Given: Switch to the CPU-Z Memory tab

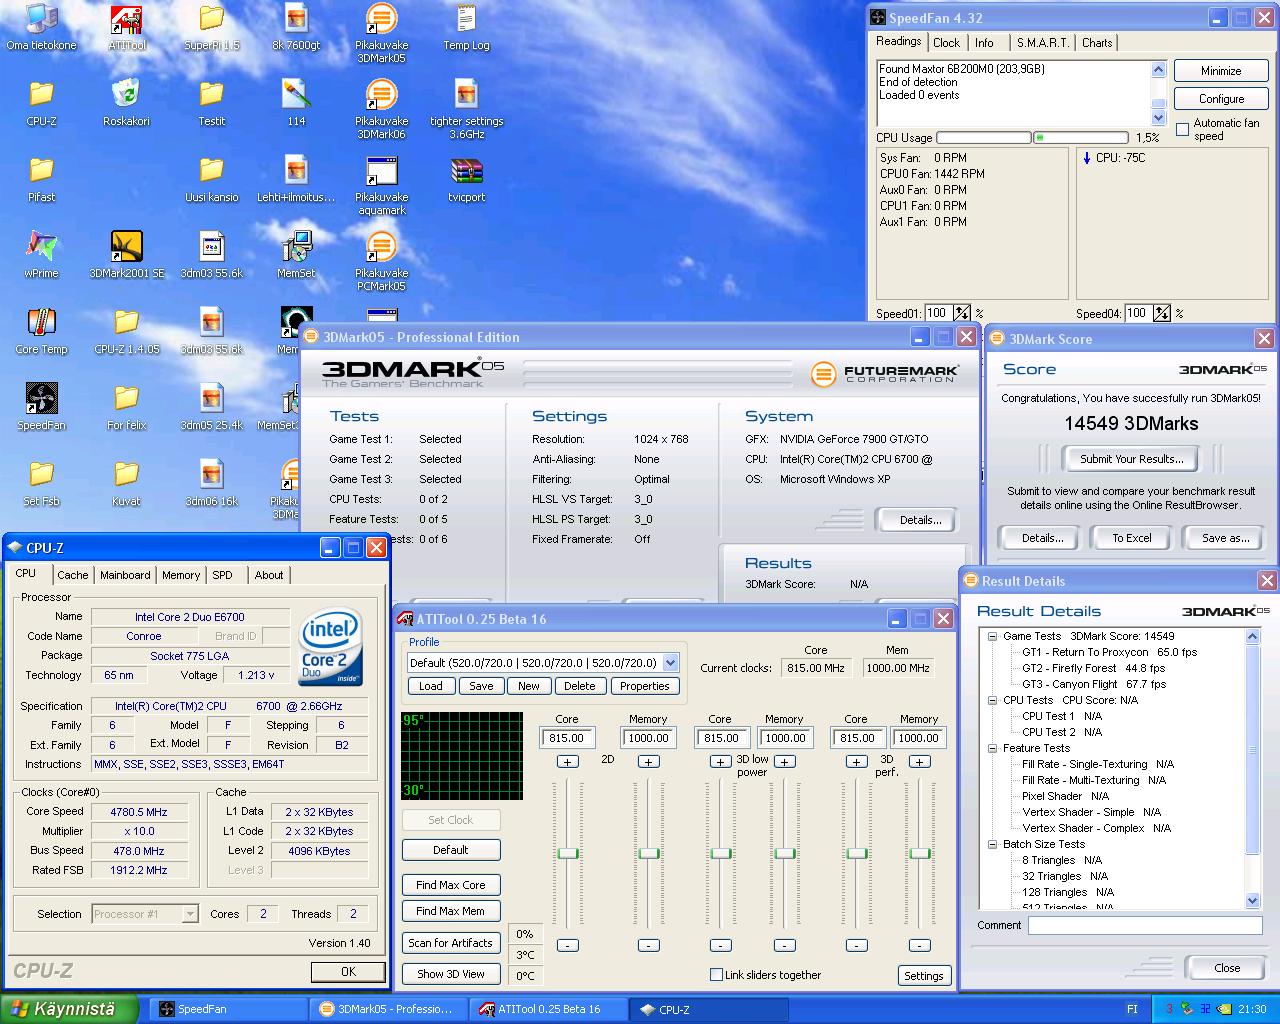Looking at the screenshot, I should [181, 575].
